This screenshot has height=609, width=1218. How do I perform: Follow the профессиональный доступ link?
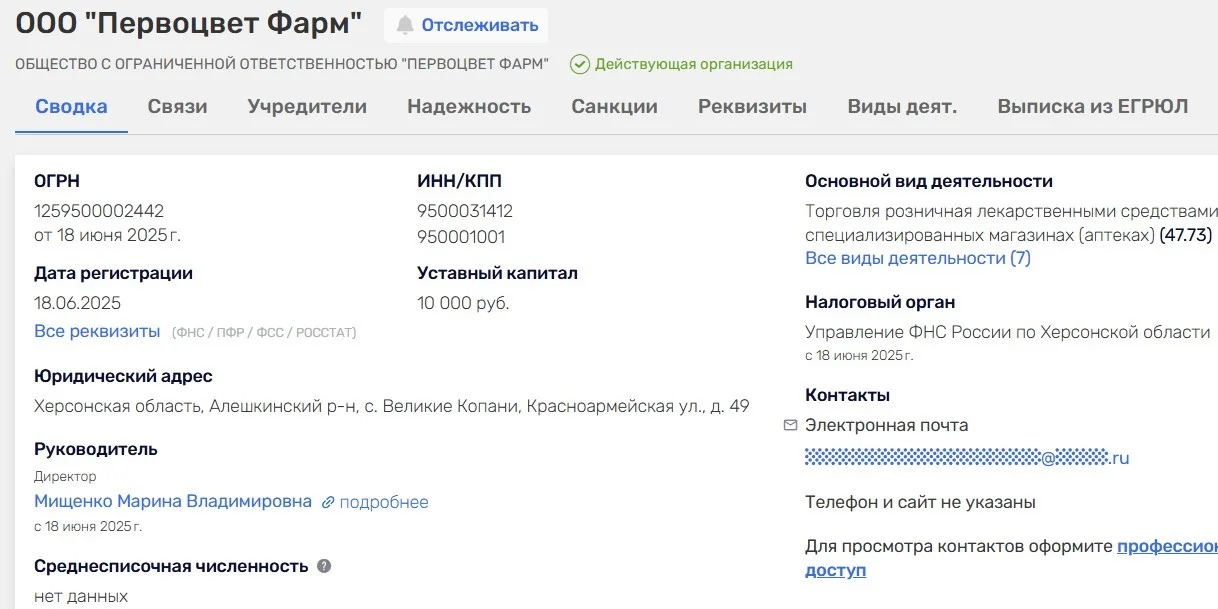coord(1166,547)
